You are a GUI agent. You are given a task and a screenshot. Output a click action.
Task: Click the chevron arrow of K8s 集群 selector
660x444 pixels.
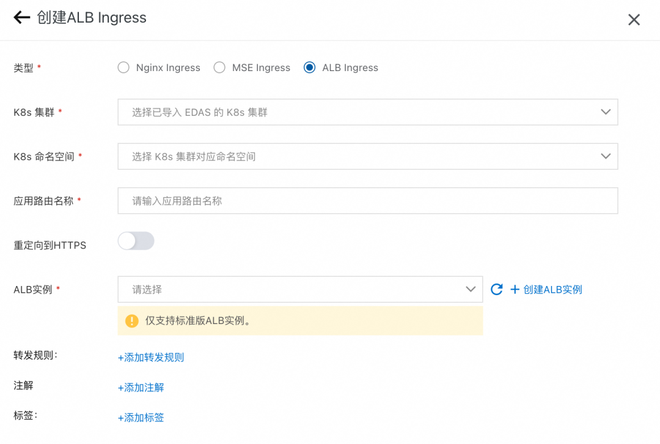pyautogui.click(x=606, y=112)
